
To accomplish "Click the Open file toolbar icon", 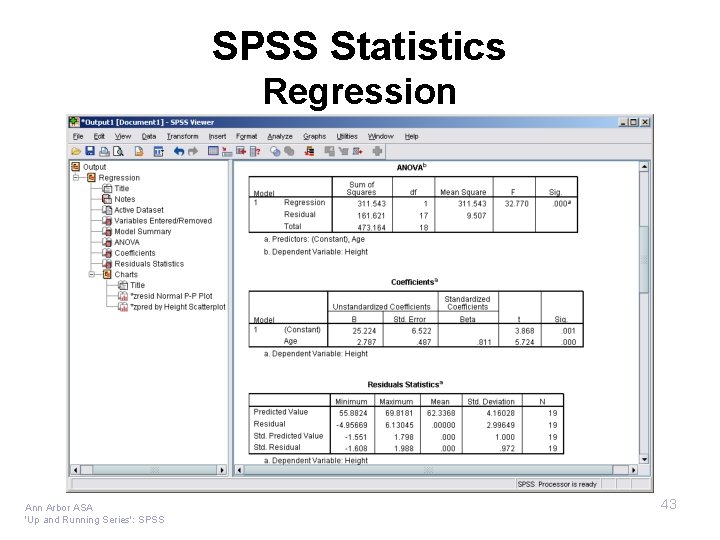I will pyautogui.click(x=76, y=151).
